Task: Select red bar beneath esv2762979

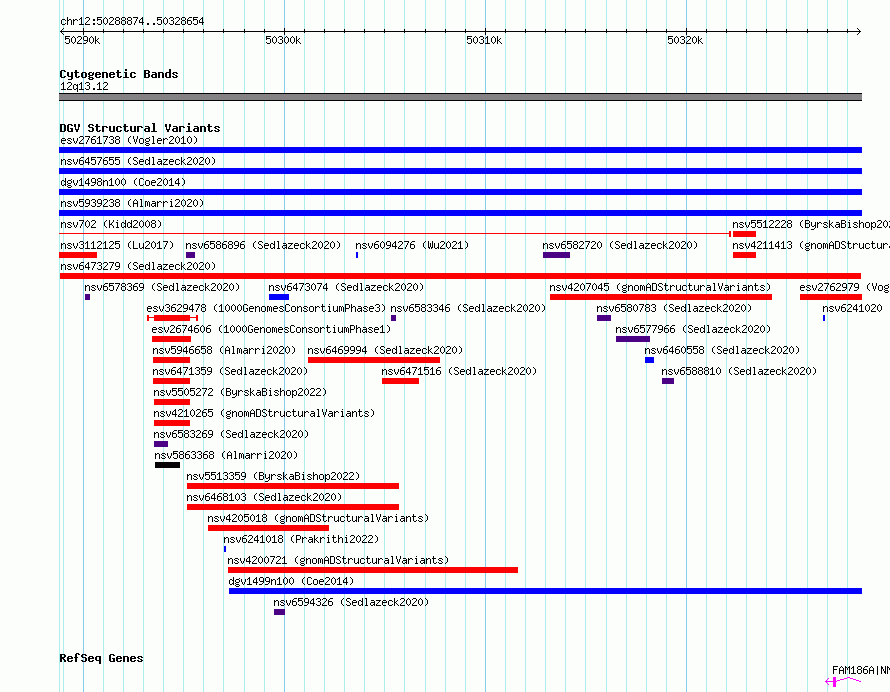Action: pyautogui.click(x=831, y=297)
